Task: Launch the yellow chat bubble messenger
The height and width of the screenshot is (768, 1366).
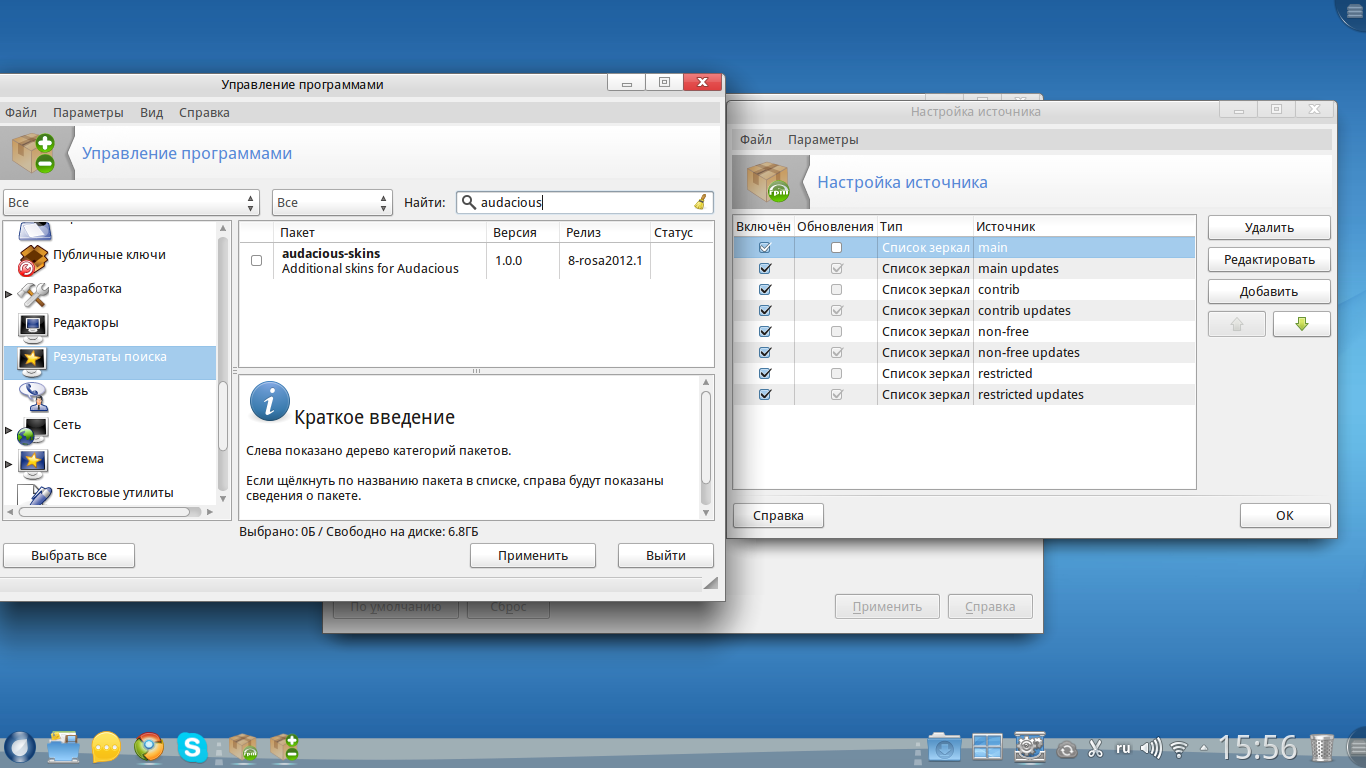Action: (106, 747)
